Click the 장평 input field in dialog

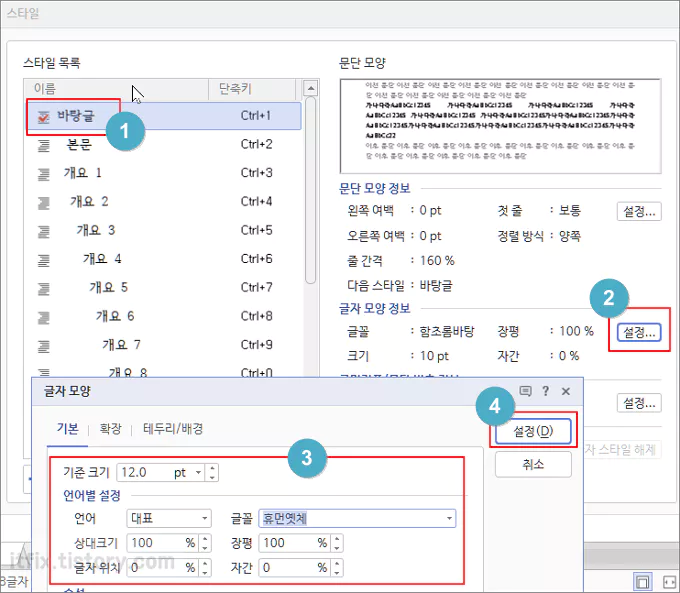tap(294, 543)
